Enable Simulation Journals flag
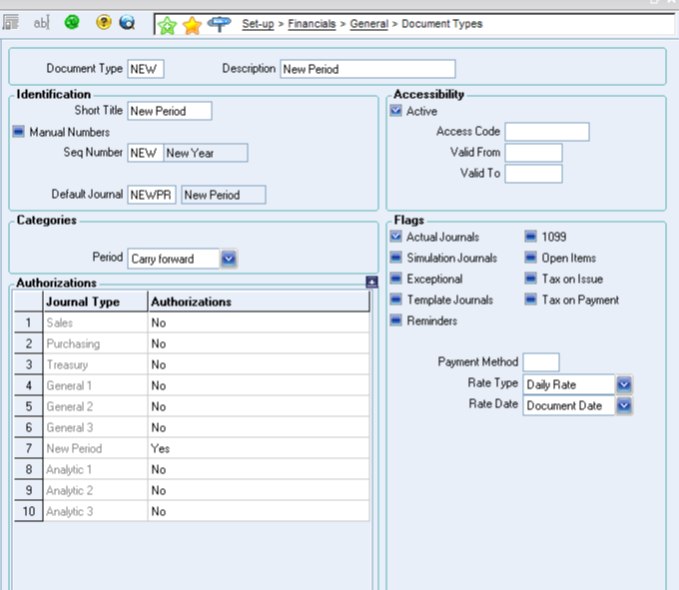The width and height of the screenshot is (679, 590). [396, 257]
